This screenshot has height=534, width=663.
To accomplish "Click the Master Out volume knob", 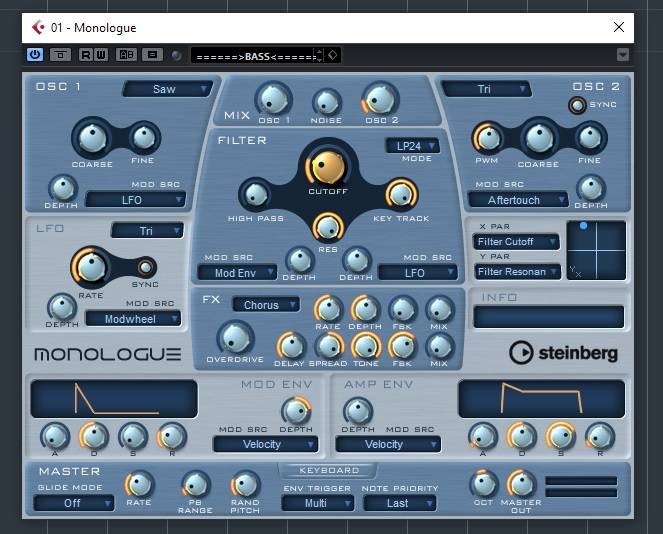I will coord(521,484).
